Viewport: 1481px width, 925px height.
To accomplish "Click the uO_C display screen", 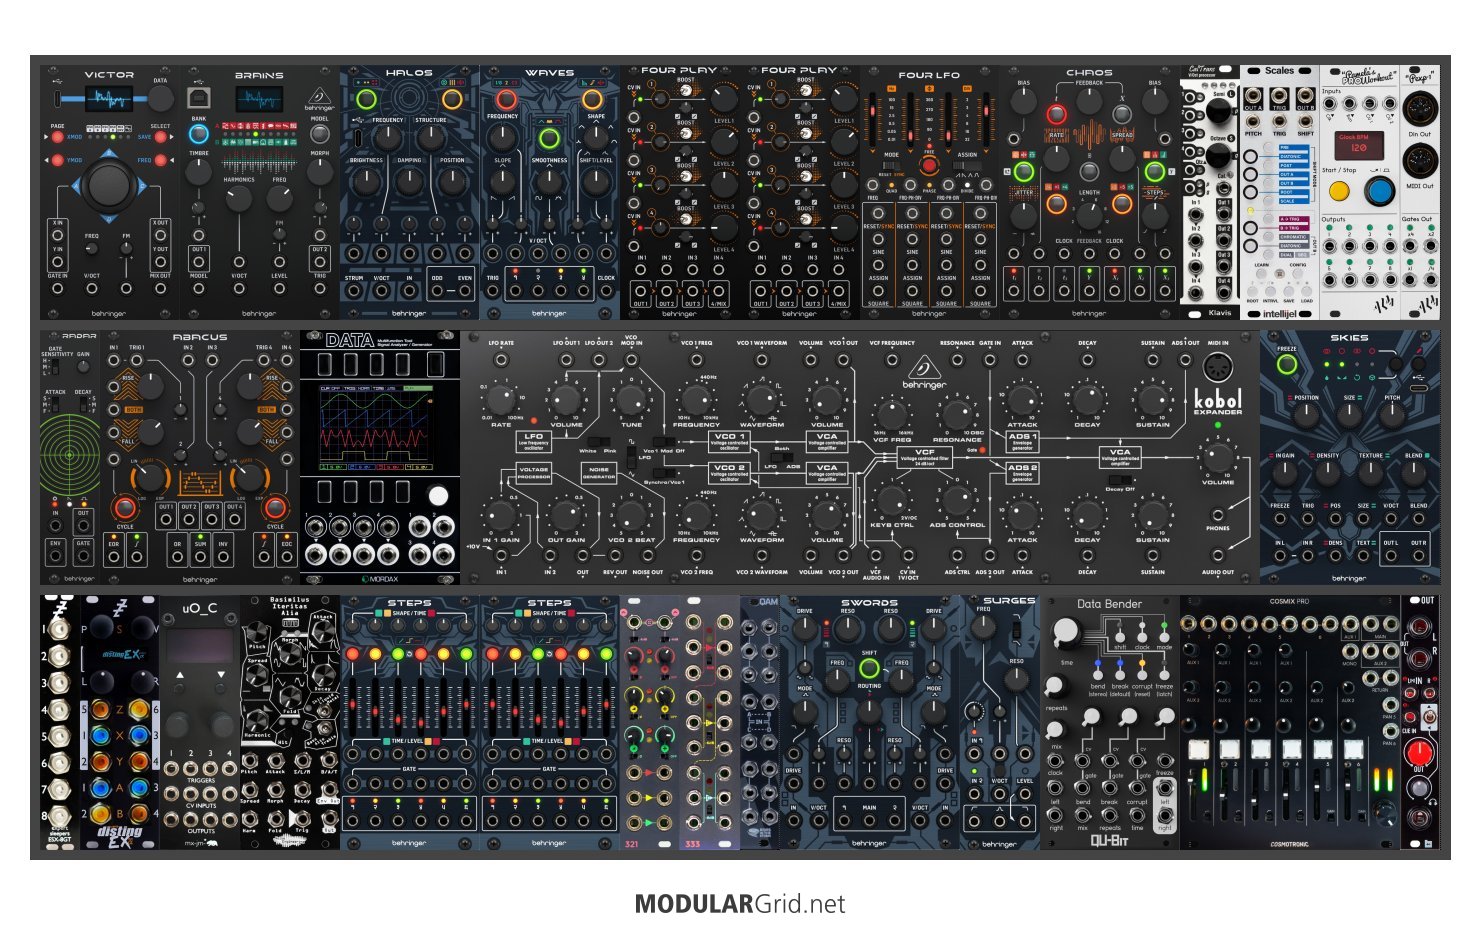I will click(x=200, y=645).
